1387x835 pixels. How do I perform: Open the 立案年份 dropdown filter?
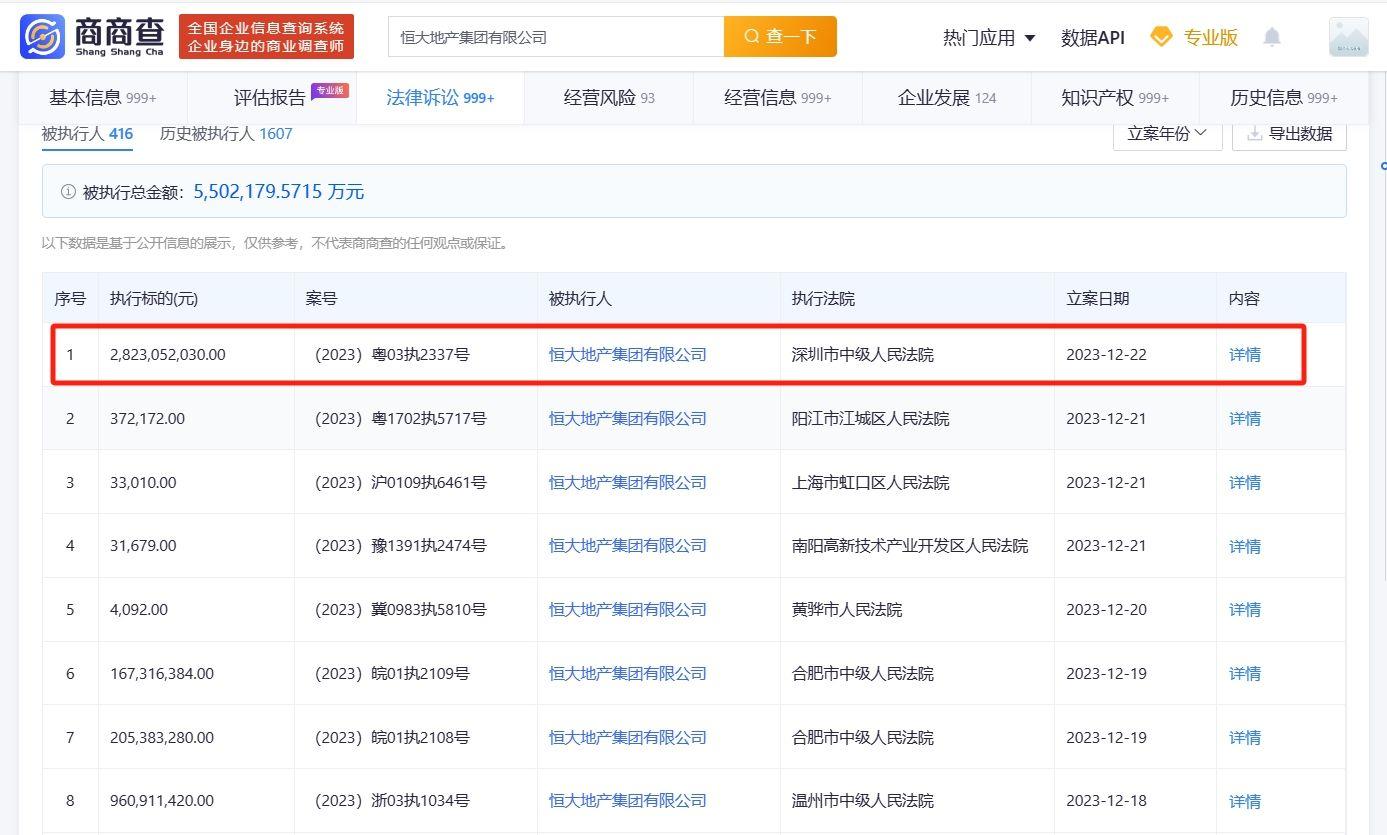pyautogui.click(x=1168, y=133)
